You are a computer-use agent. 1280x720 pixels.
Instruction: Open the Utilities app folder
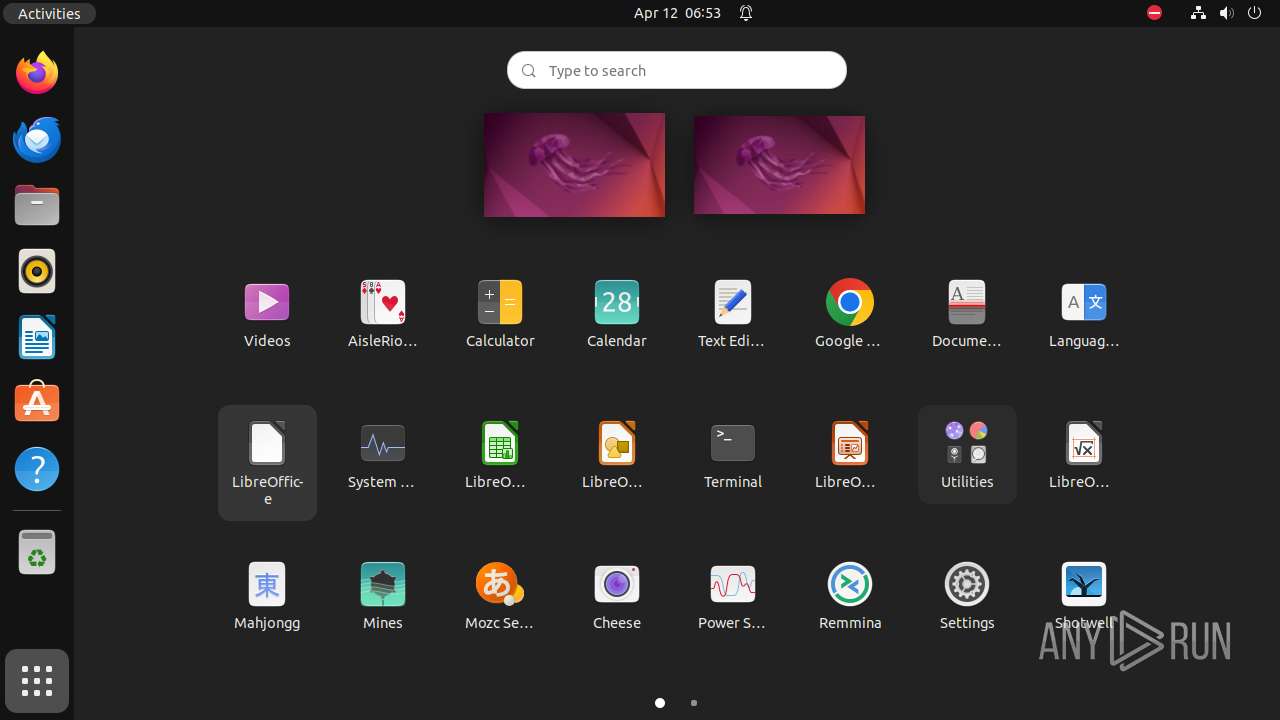967,455
